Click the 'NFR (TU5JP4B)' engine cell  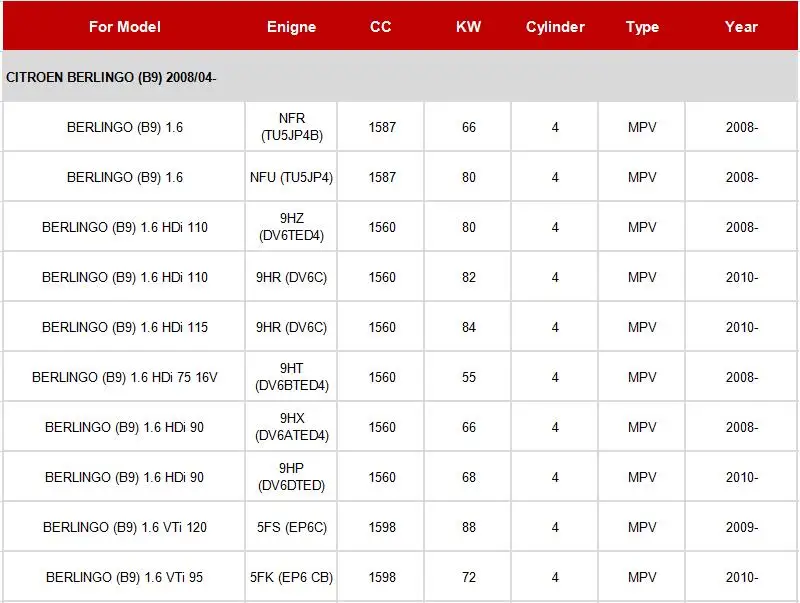coord(291,127)
